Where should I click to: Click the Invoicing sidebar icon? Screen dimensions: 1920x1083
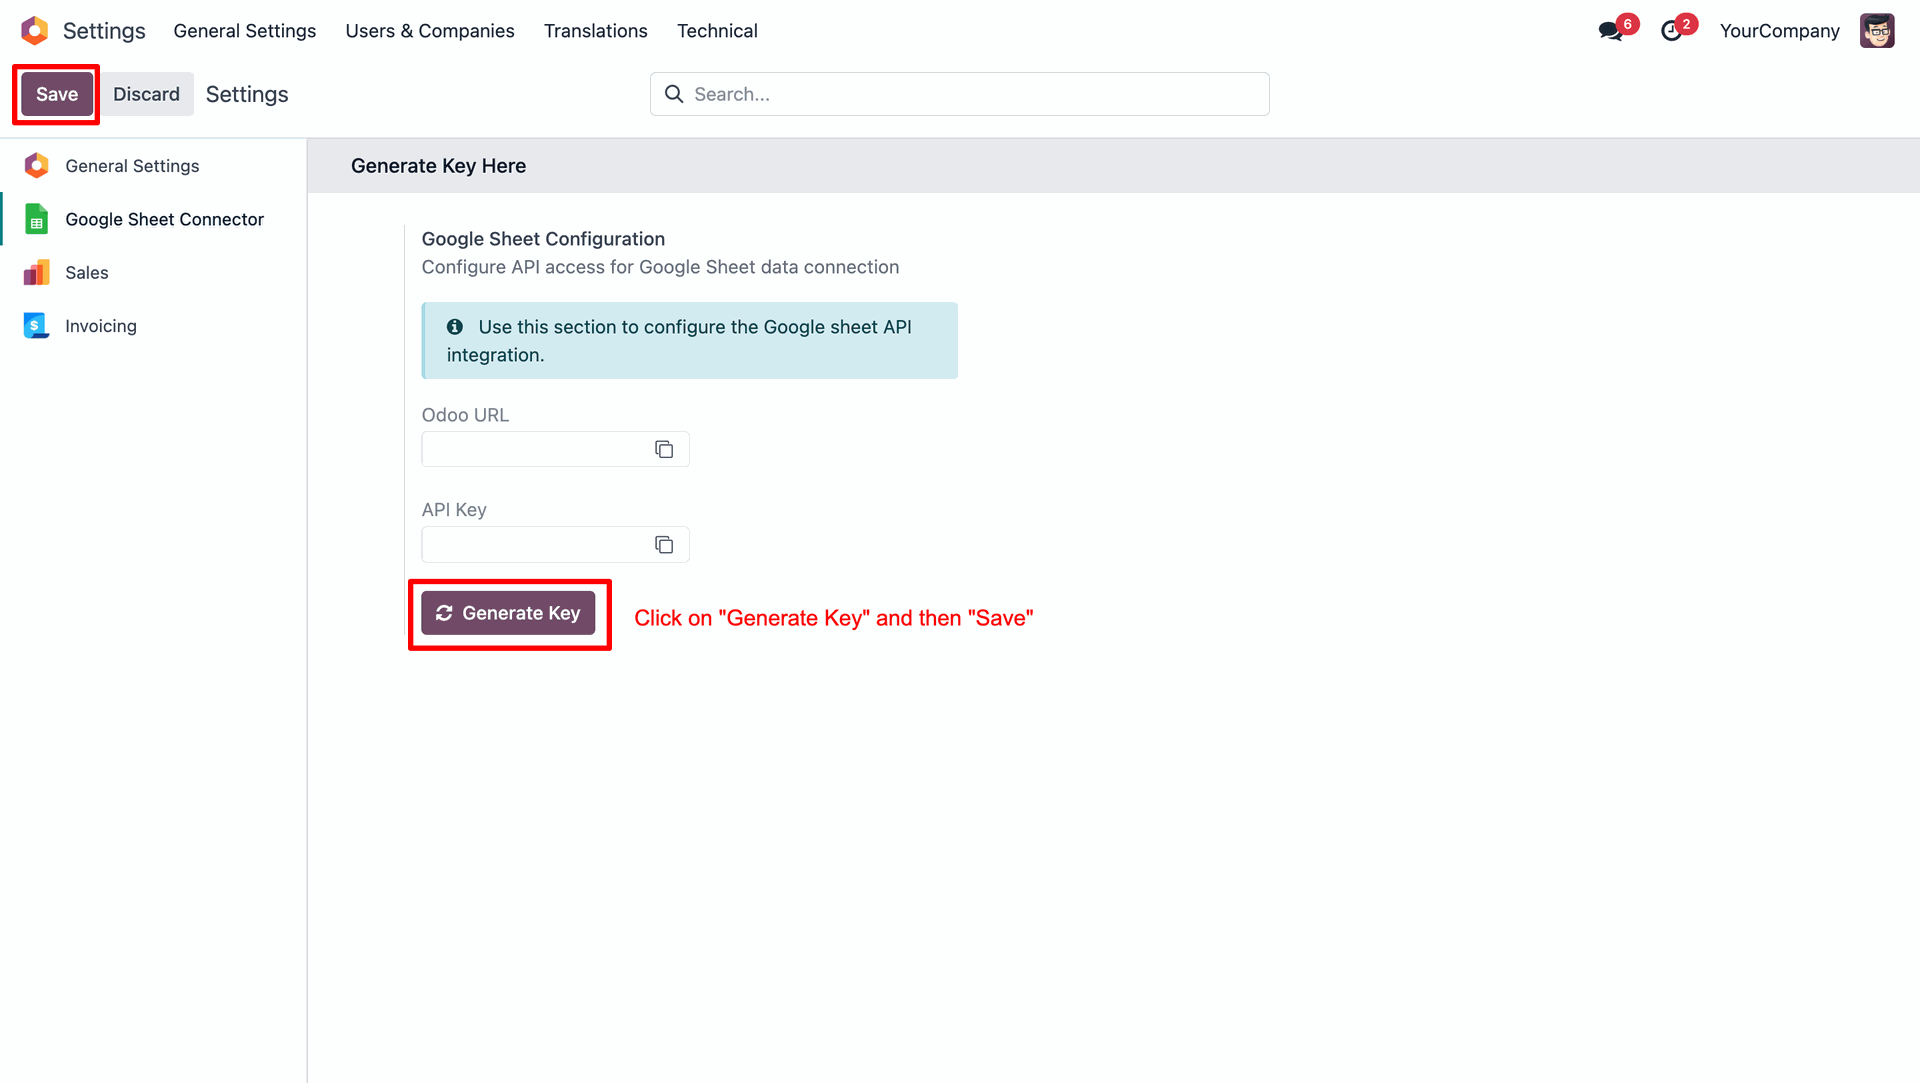pos(37,326)
